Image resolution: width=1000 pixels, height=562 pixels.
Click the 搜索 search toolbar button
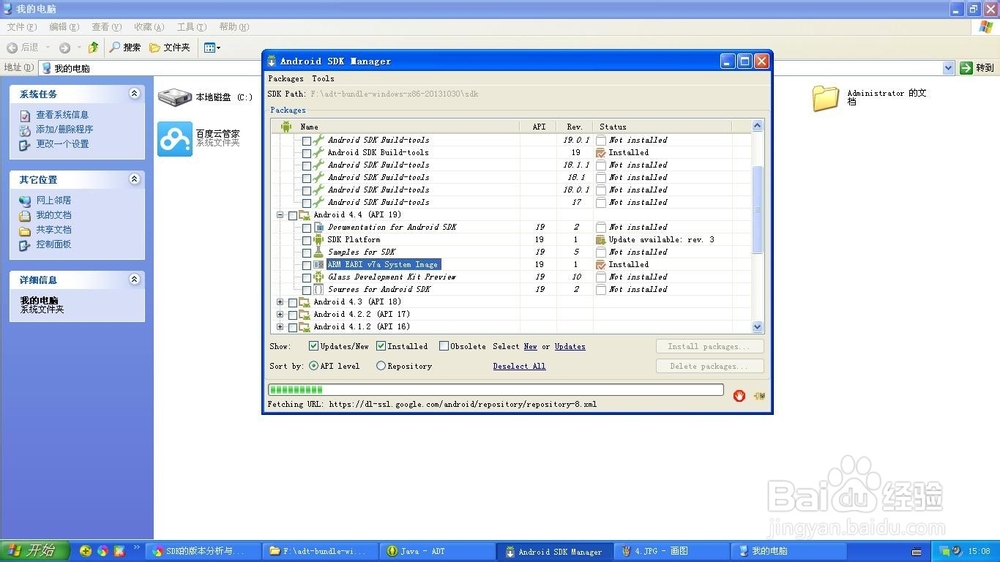125,47
